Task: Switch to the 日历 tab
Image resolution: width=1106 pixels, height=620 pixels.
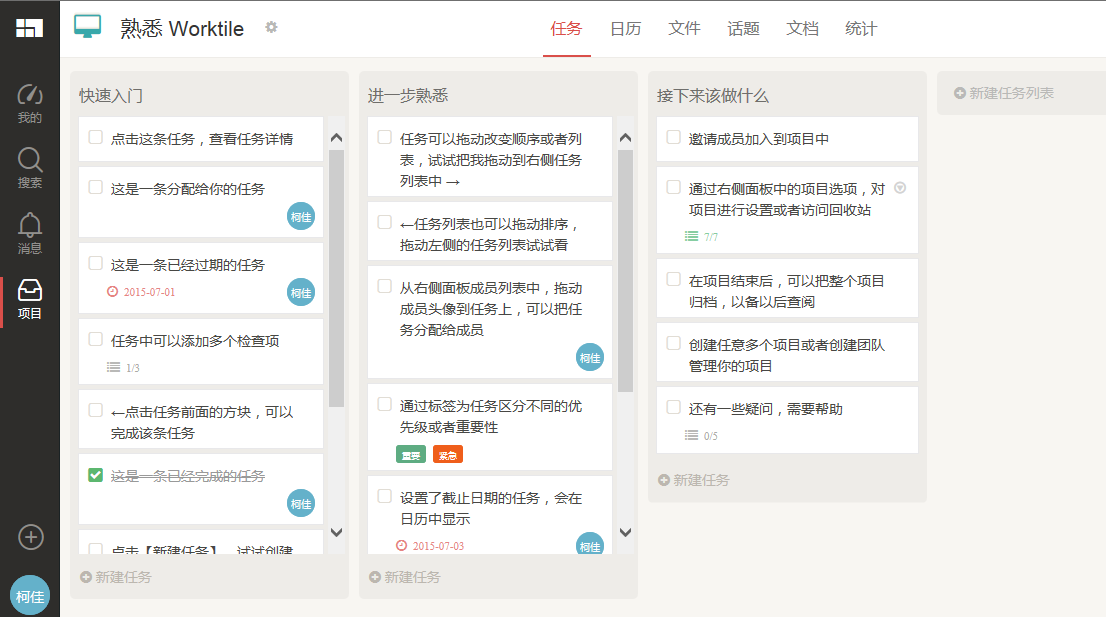Action: coord(626,29)
